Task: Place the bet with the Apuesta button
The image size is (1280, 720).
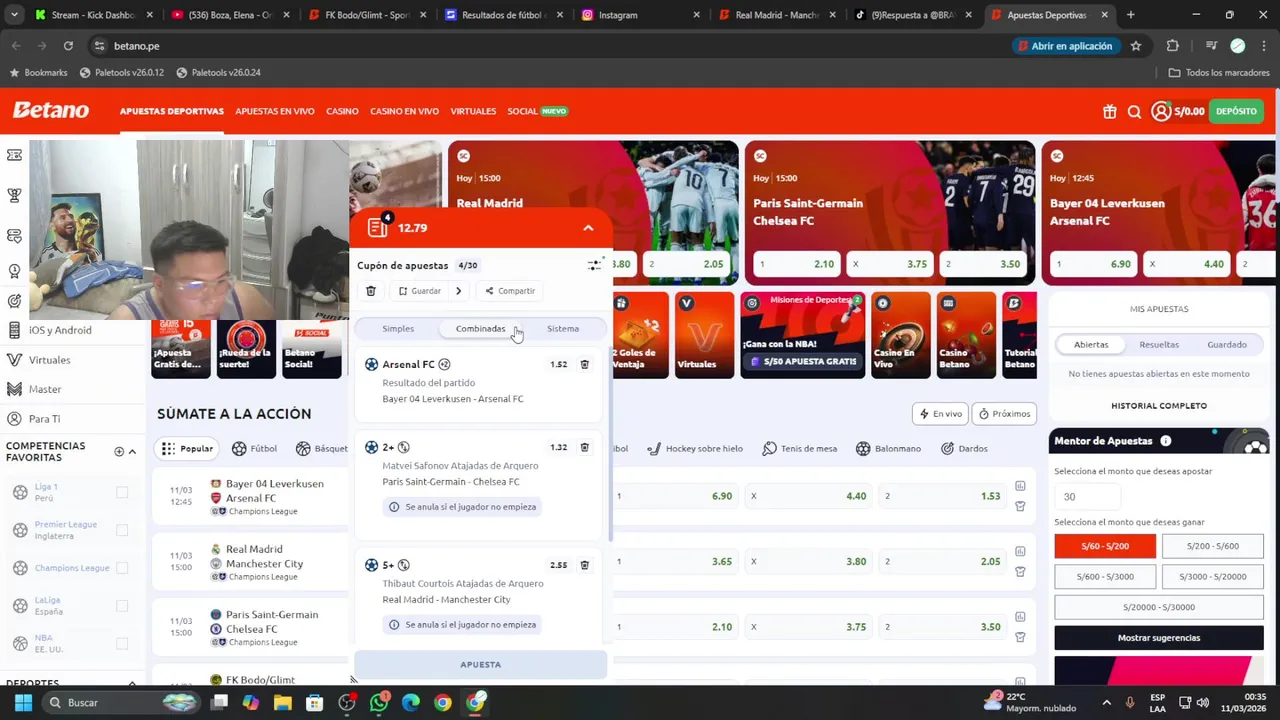Action: tap(481, 665)
